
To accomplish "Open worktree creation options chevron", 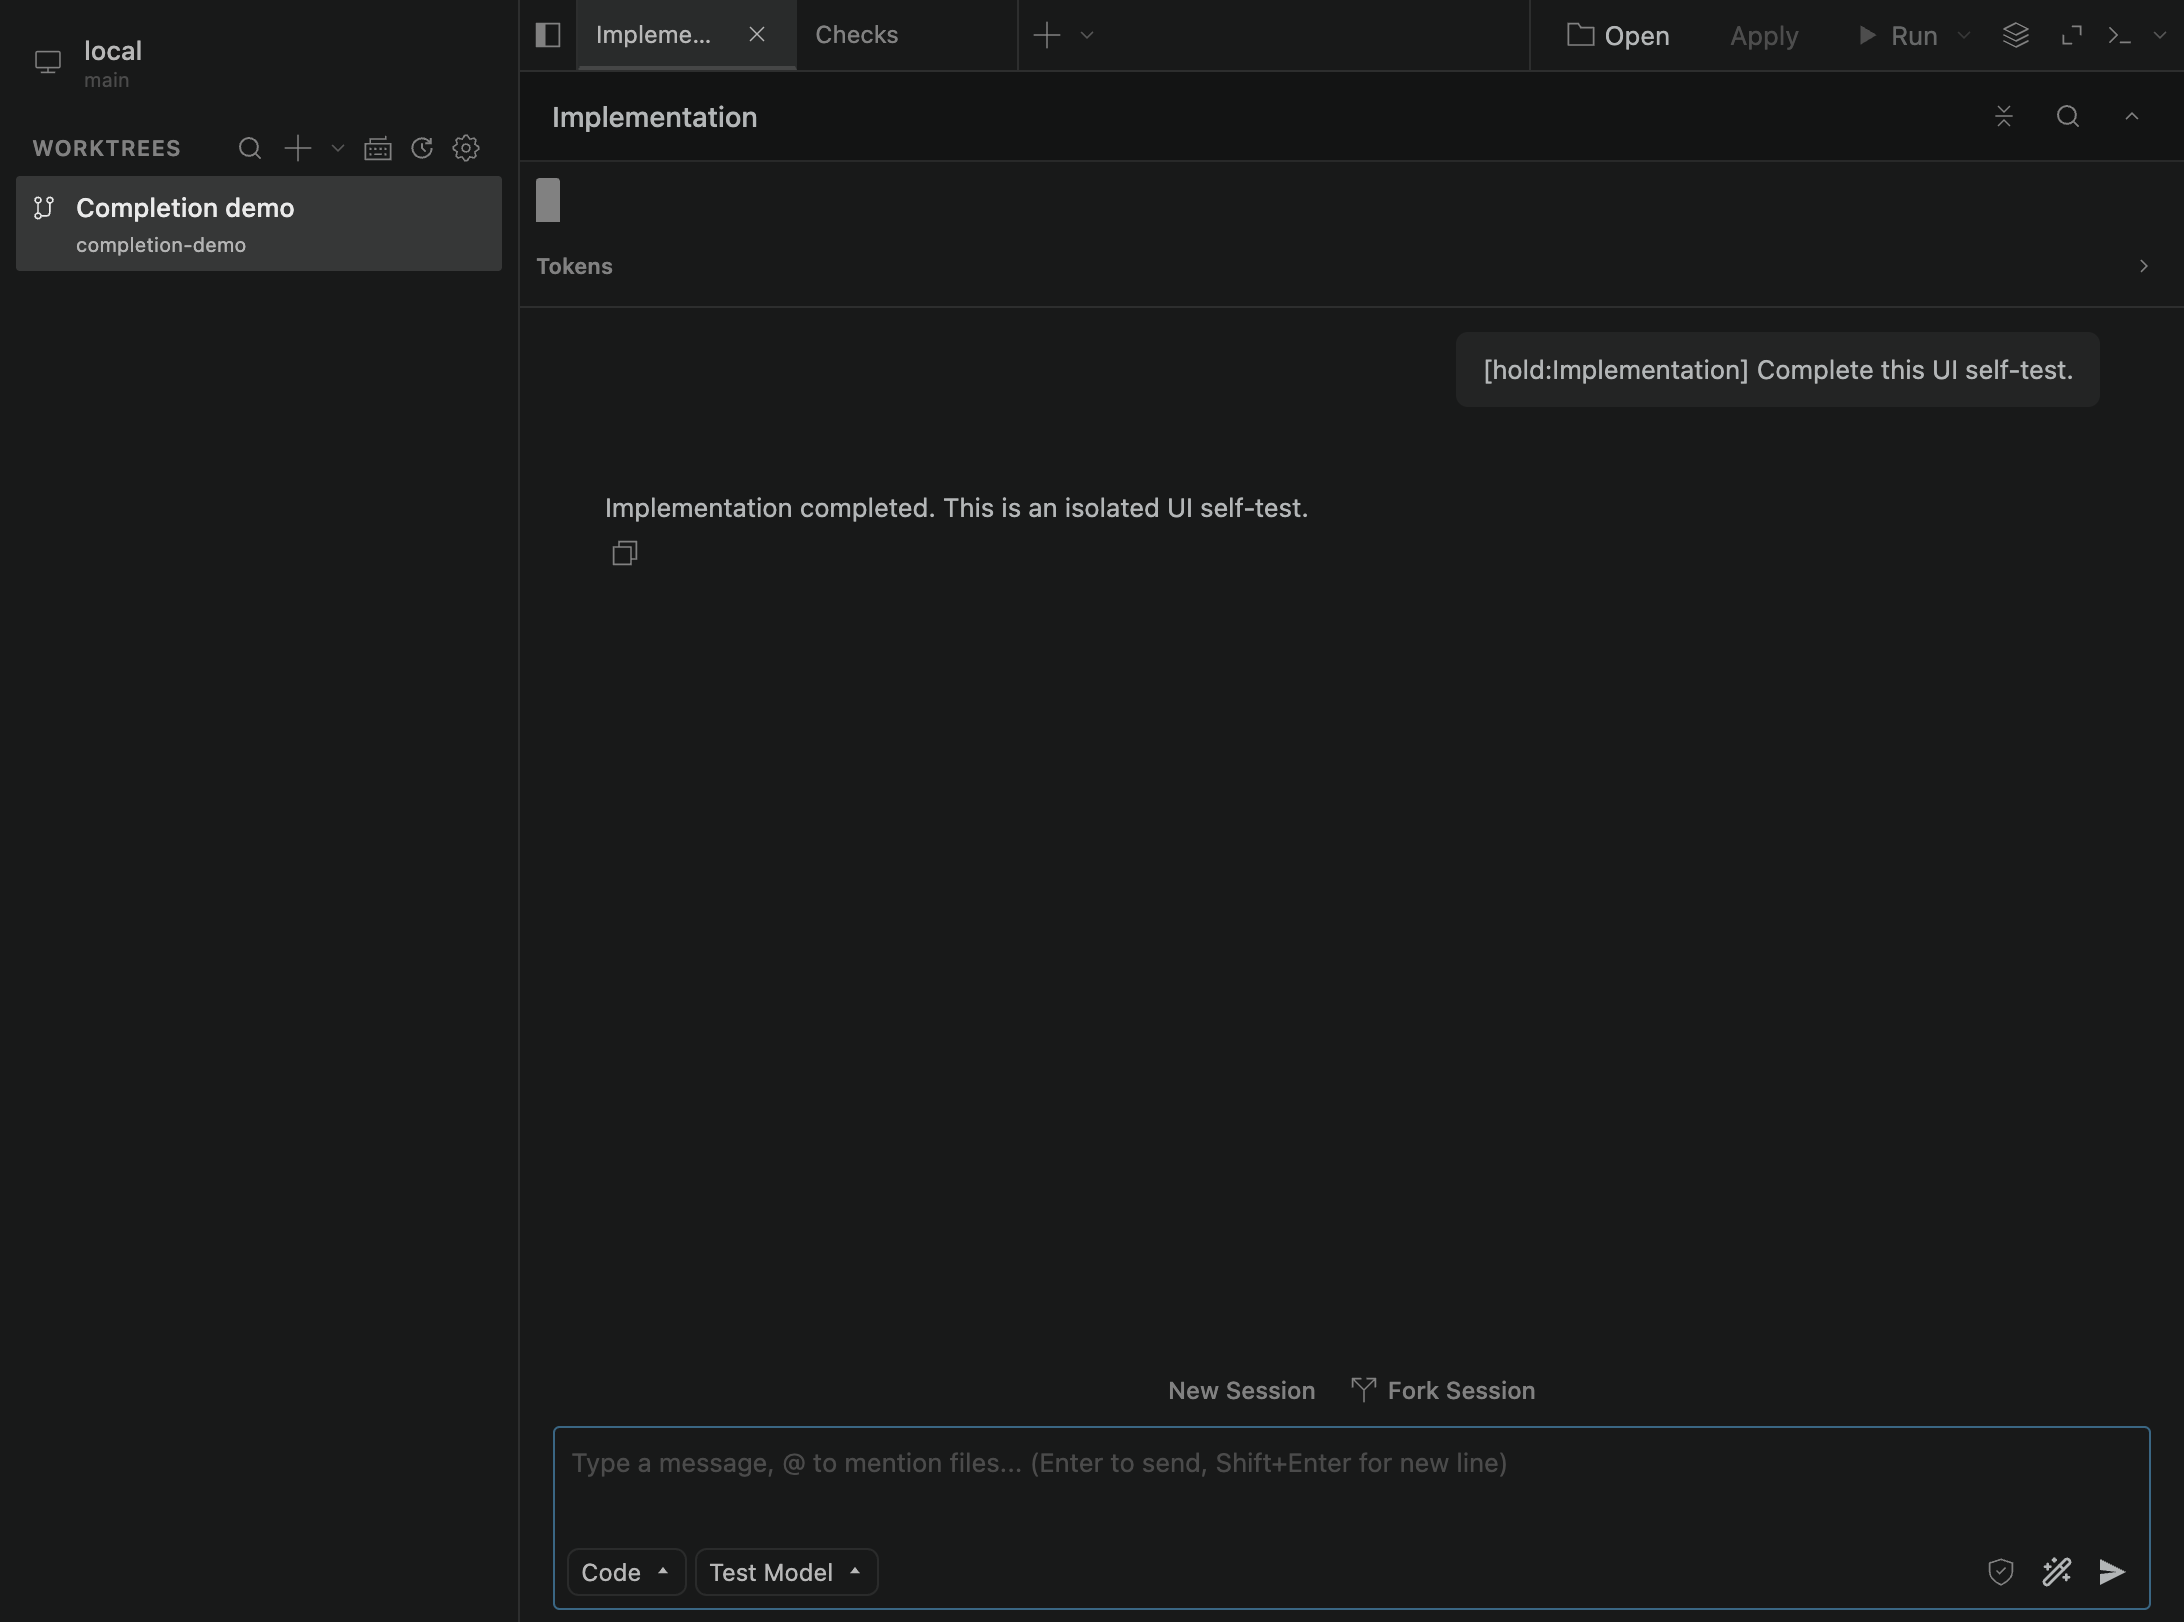I will pyautogui.click(x=338, y=148).
